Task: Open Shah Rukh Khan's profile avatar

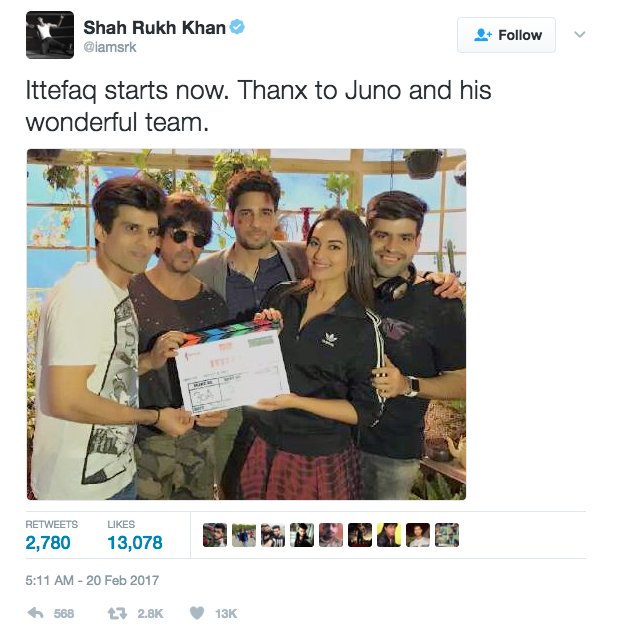Action: 50,35
